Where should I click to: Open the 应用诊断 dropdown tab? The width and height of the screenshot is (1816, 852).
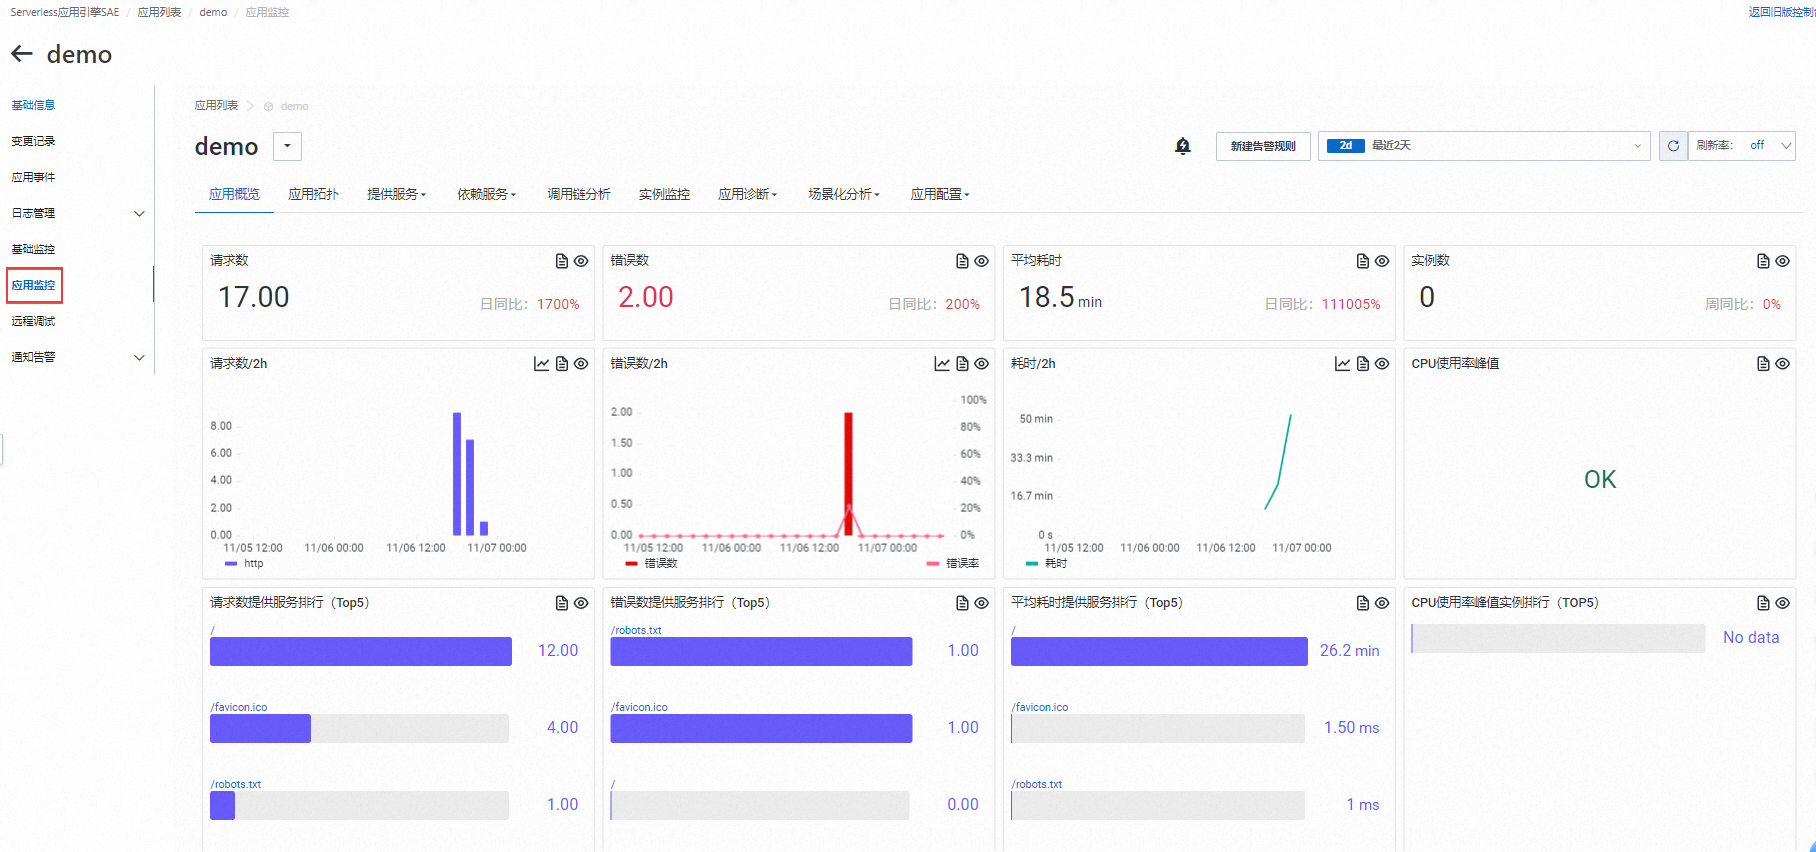coord(748,194)
